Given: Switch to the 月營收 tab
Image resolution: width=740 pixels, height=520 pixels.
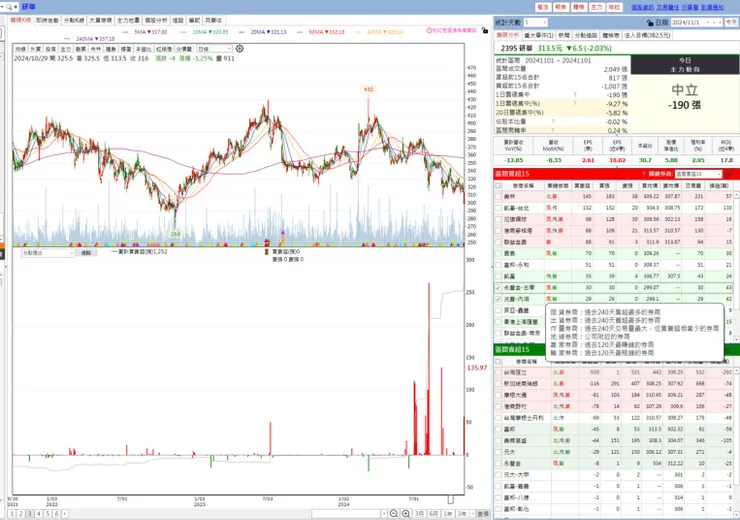Looking at the screenshot, I should coord(213,20).
